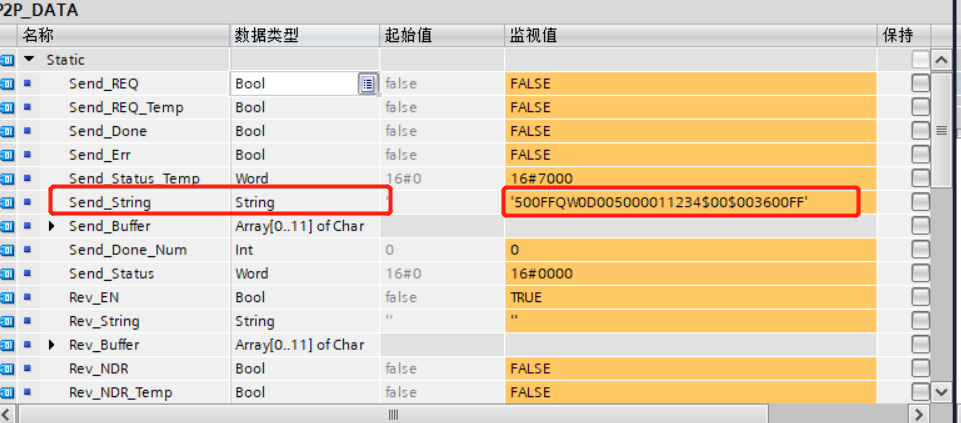Click the vertical scrollbar down arrow

[940, 391]
